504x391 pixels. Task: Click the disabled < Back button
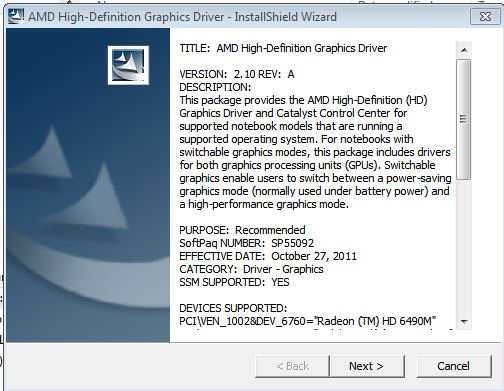pos(292,366)
